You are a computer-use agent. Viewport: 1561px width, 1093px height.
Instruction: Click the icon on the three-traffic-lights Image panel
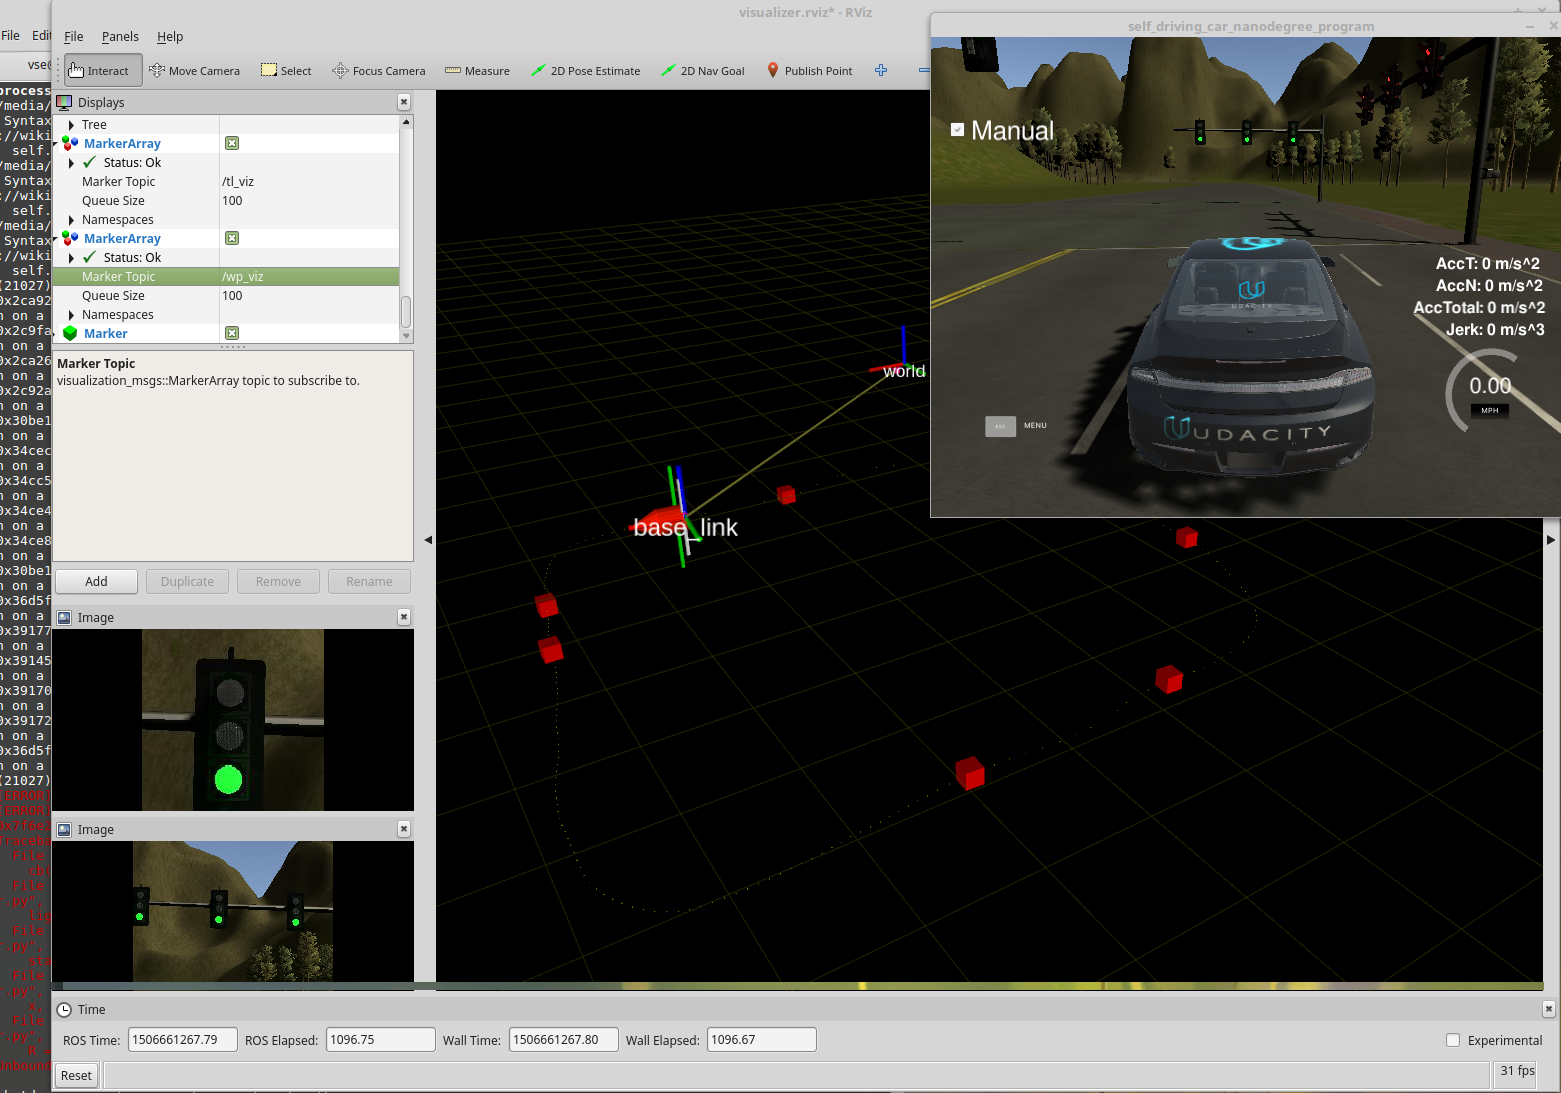coord(64,830)
